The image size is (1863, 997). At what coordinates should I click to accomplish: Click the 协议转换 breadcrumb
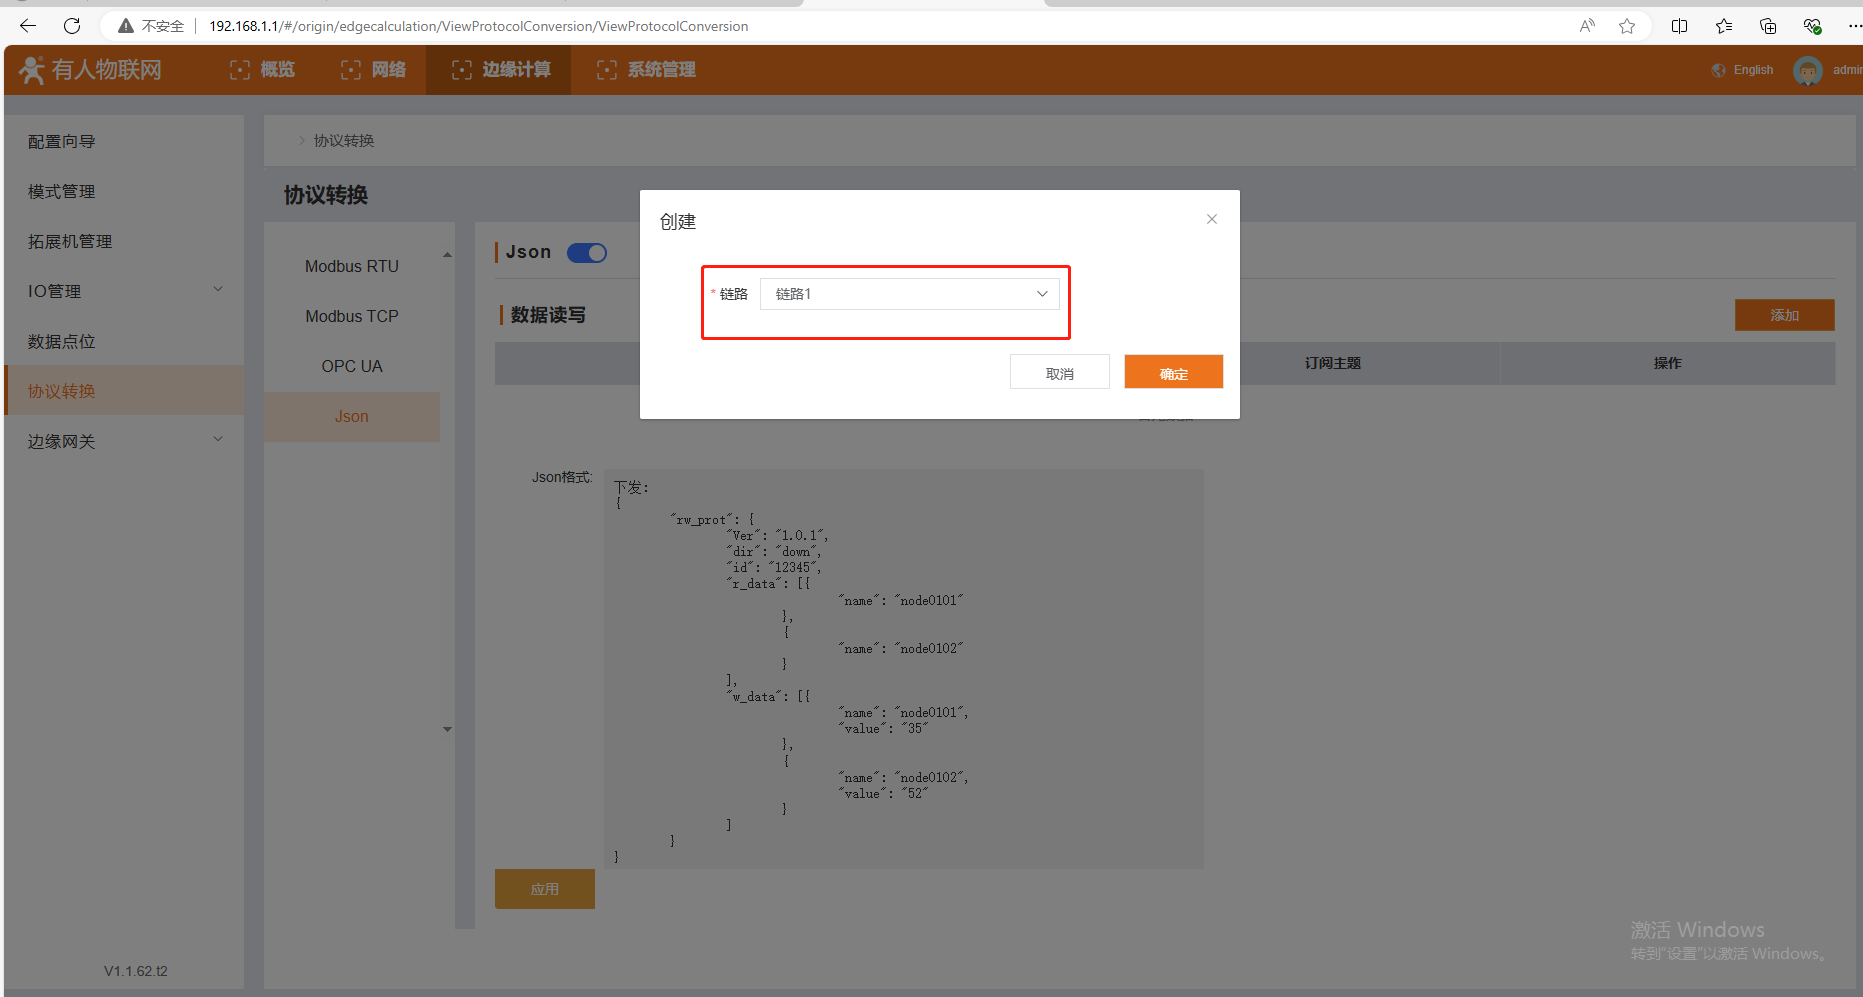coord(344,141)
